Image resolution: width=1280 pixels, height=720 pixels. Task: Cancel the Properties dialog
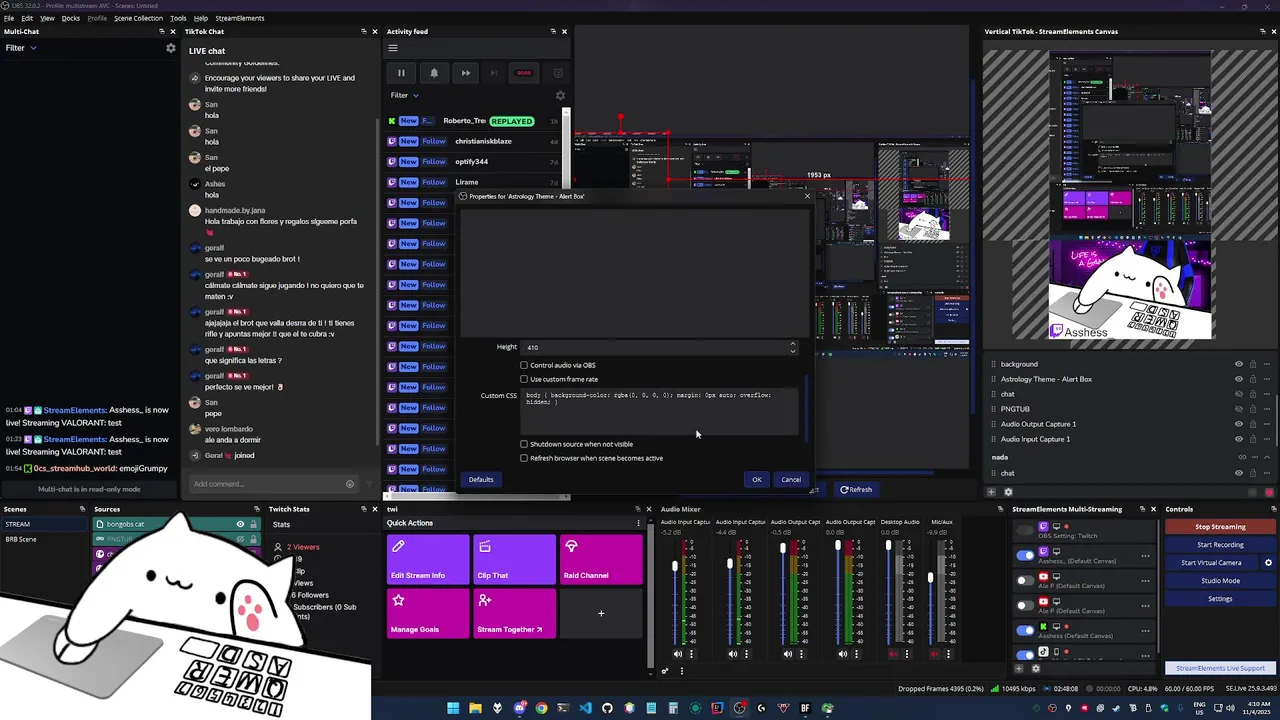click(x=791, y=479)
